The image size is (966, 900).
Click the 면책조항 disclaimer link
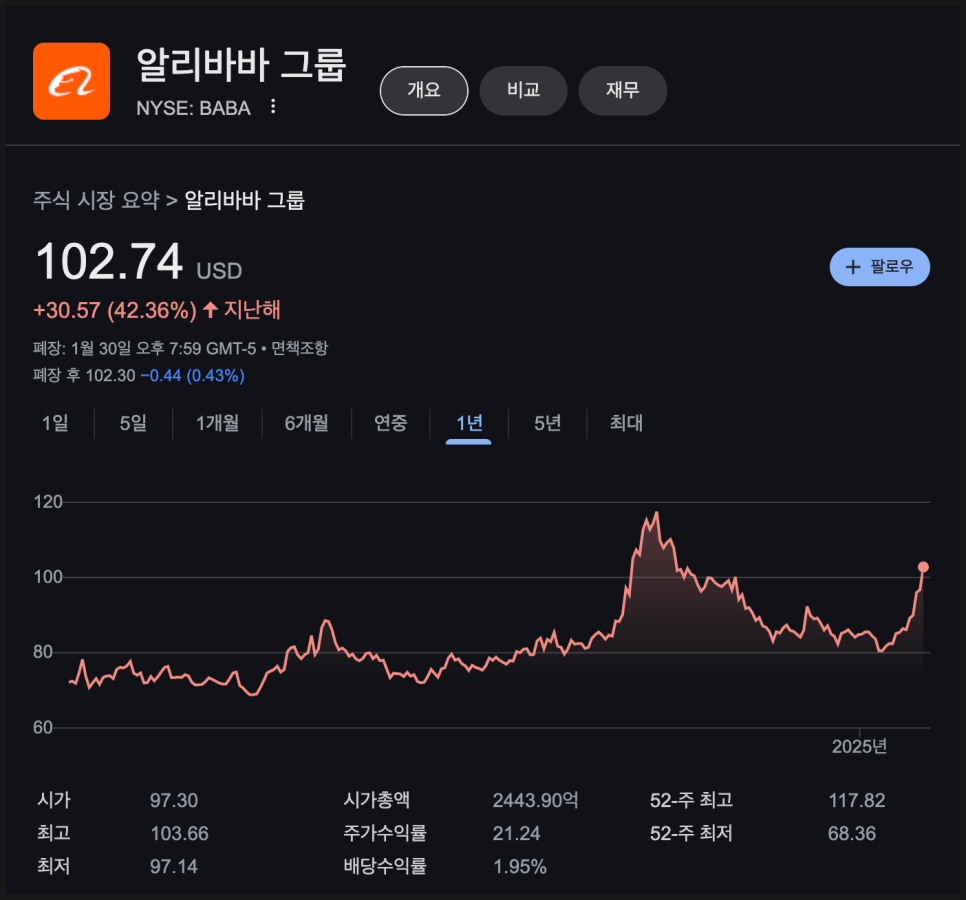(300, 348)
